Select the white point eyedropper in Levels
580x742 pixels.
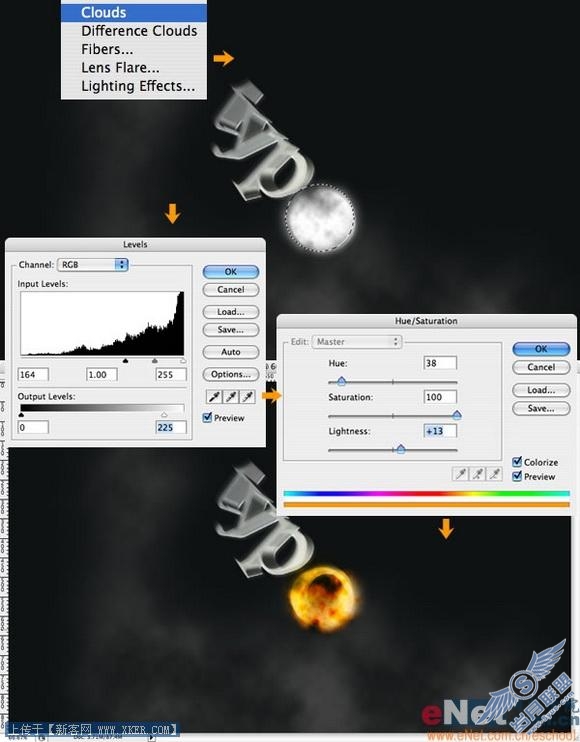point(247,397)
